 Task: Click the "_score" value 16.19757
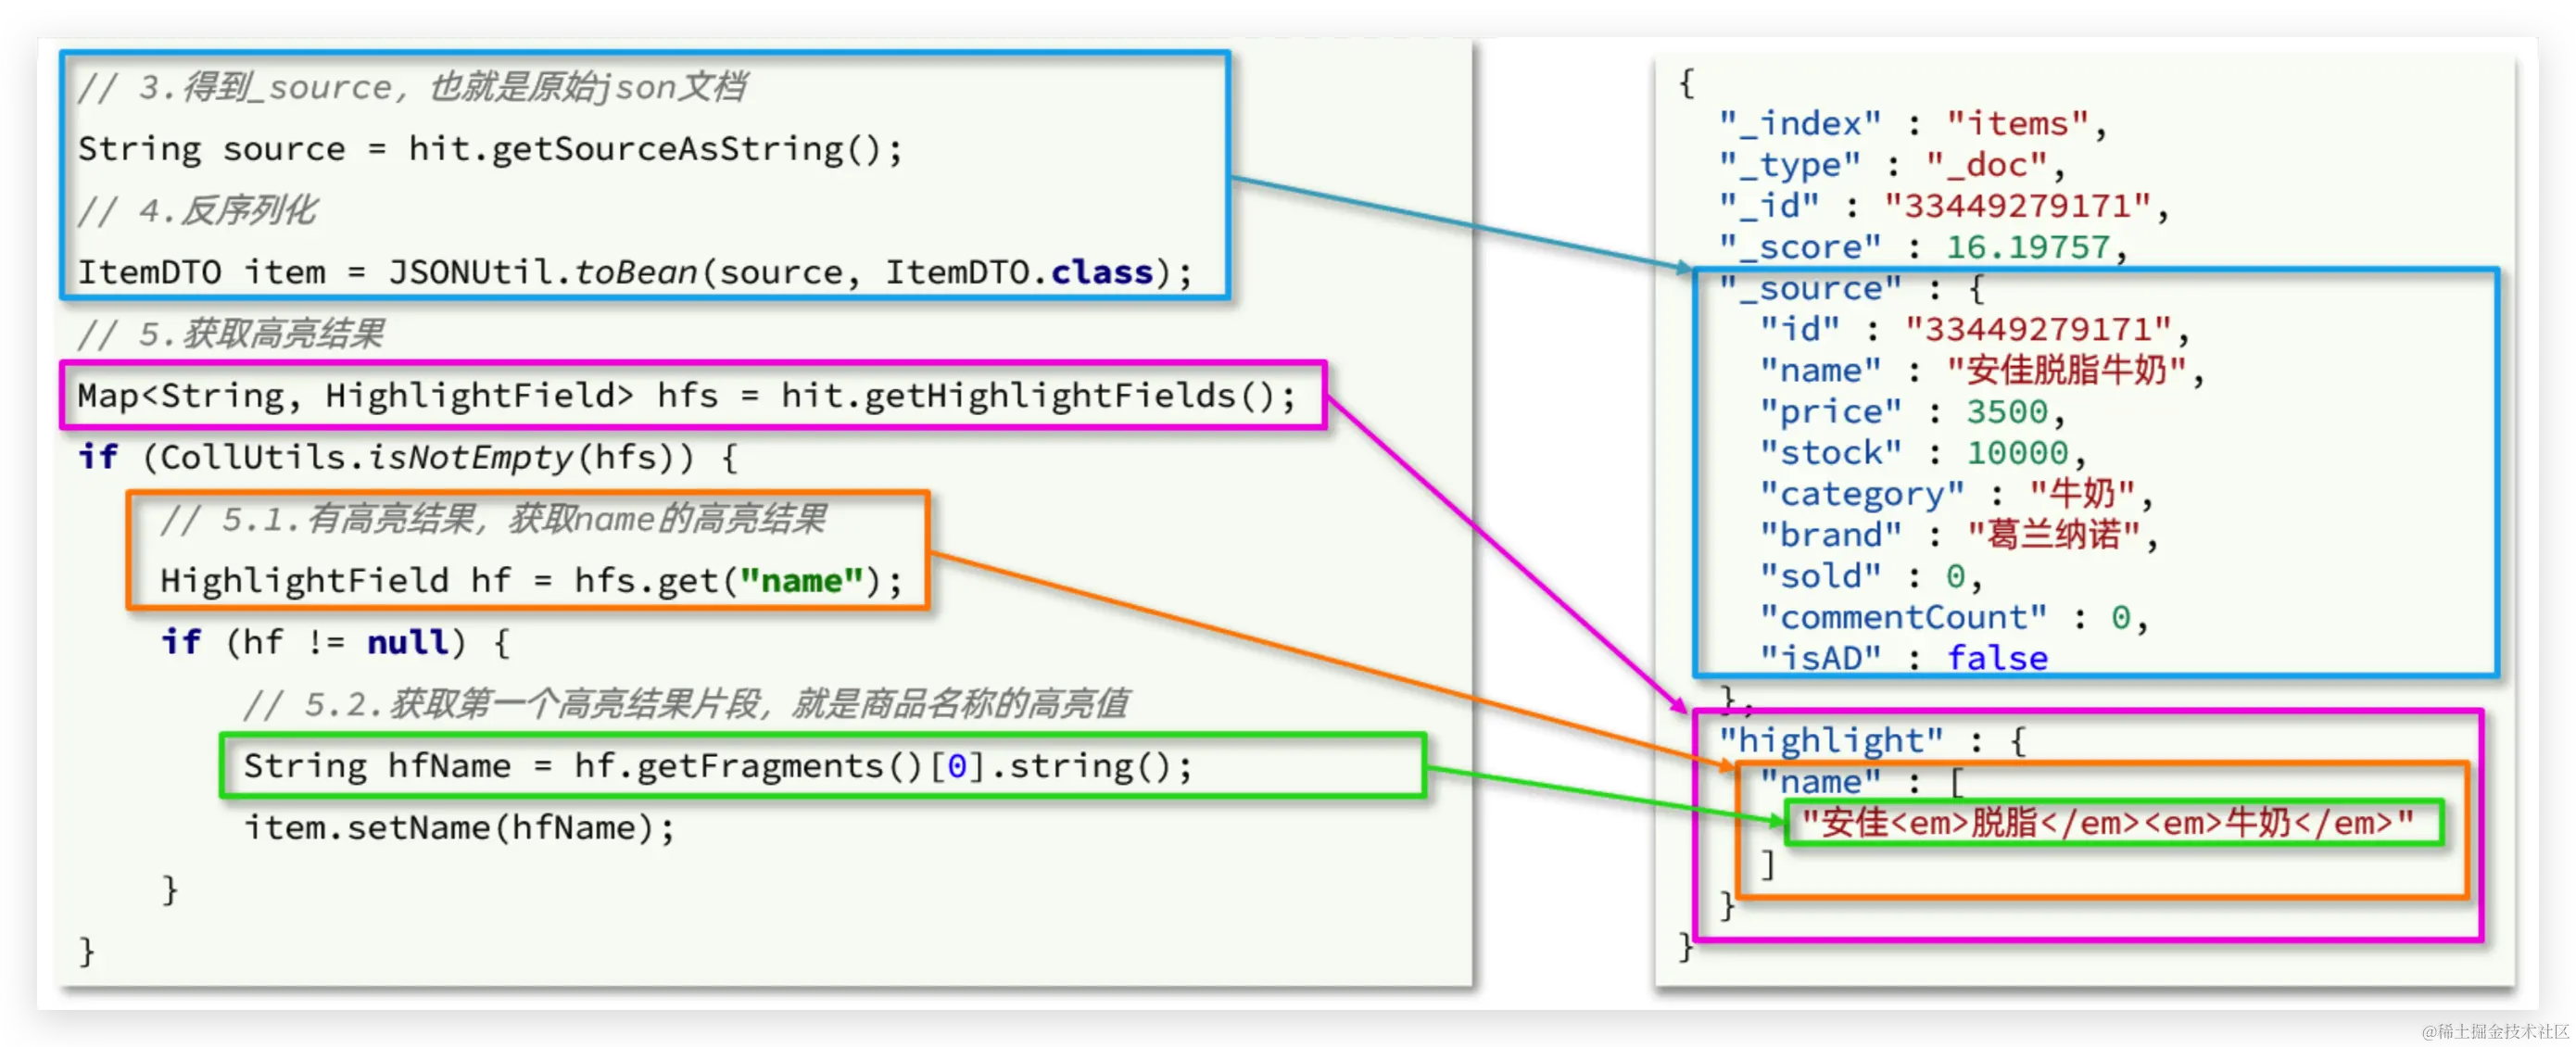coord(2028,247)
